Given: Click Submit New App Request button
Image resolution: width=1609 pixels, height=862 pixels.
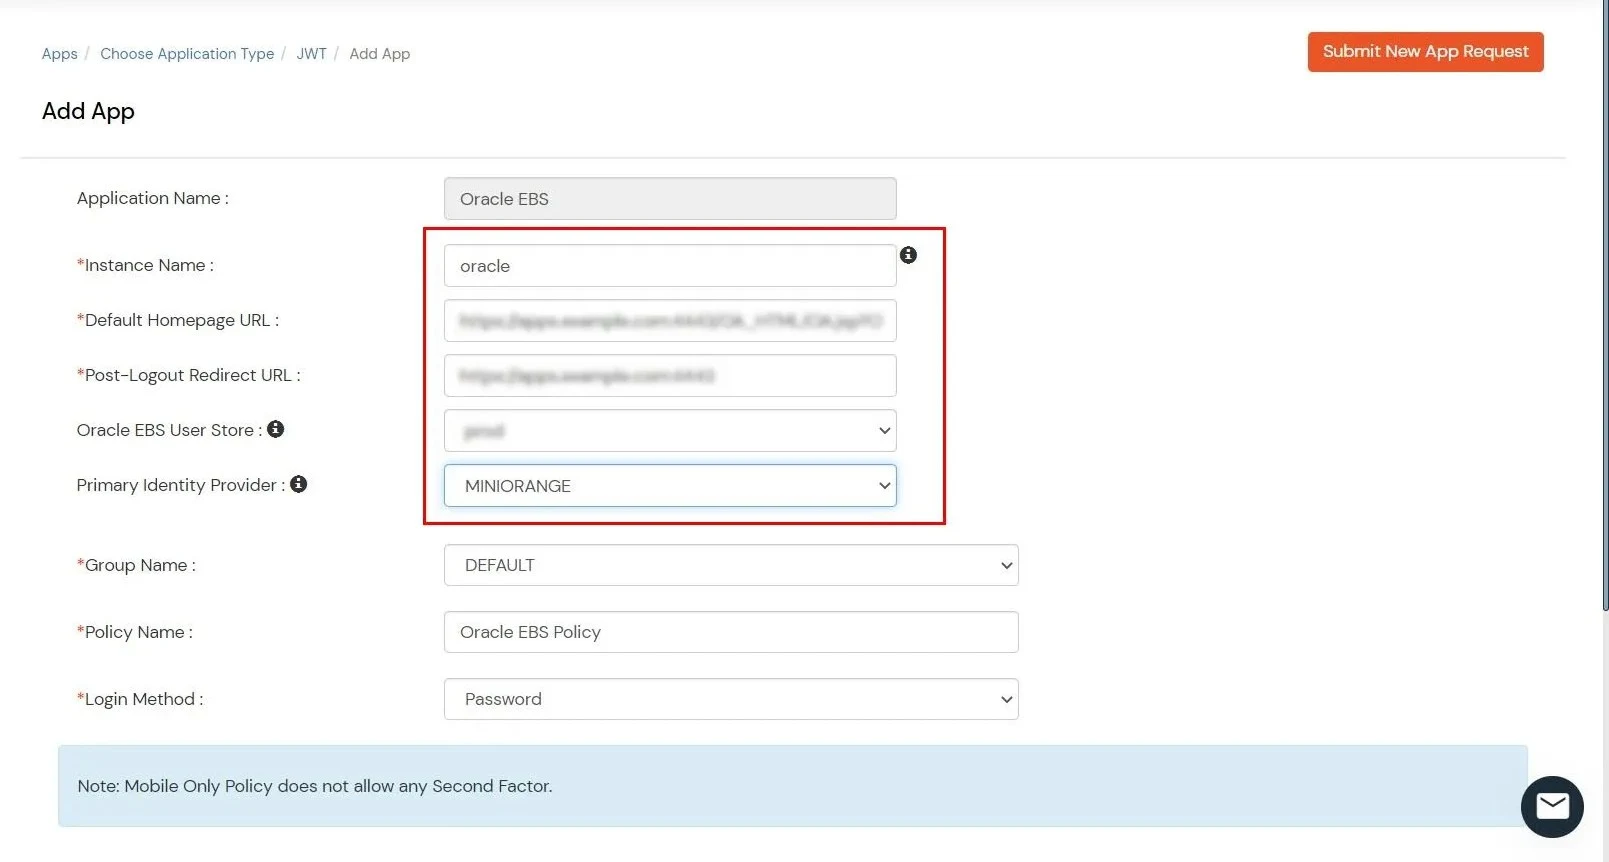Looking at the screenshot, I should [1425, 52].
